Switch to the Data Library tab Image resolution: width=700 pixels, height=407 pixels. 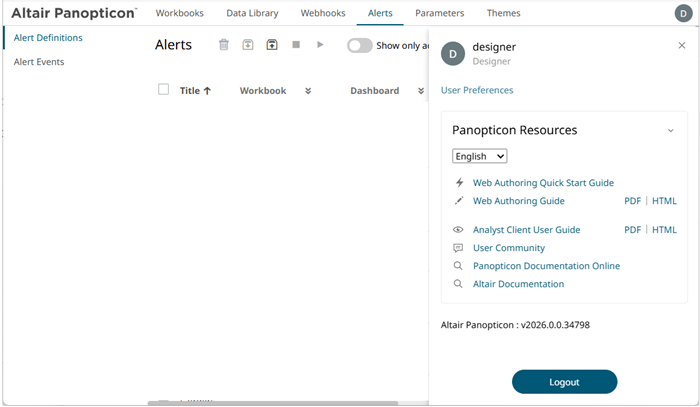click(x=252, y=14)
